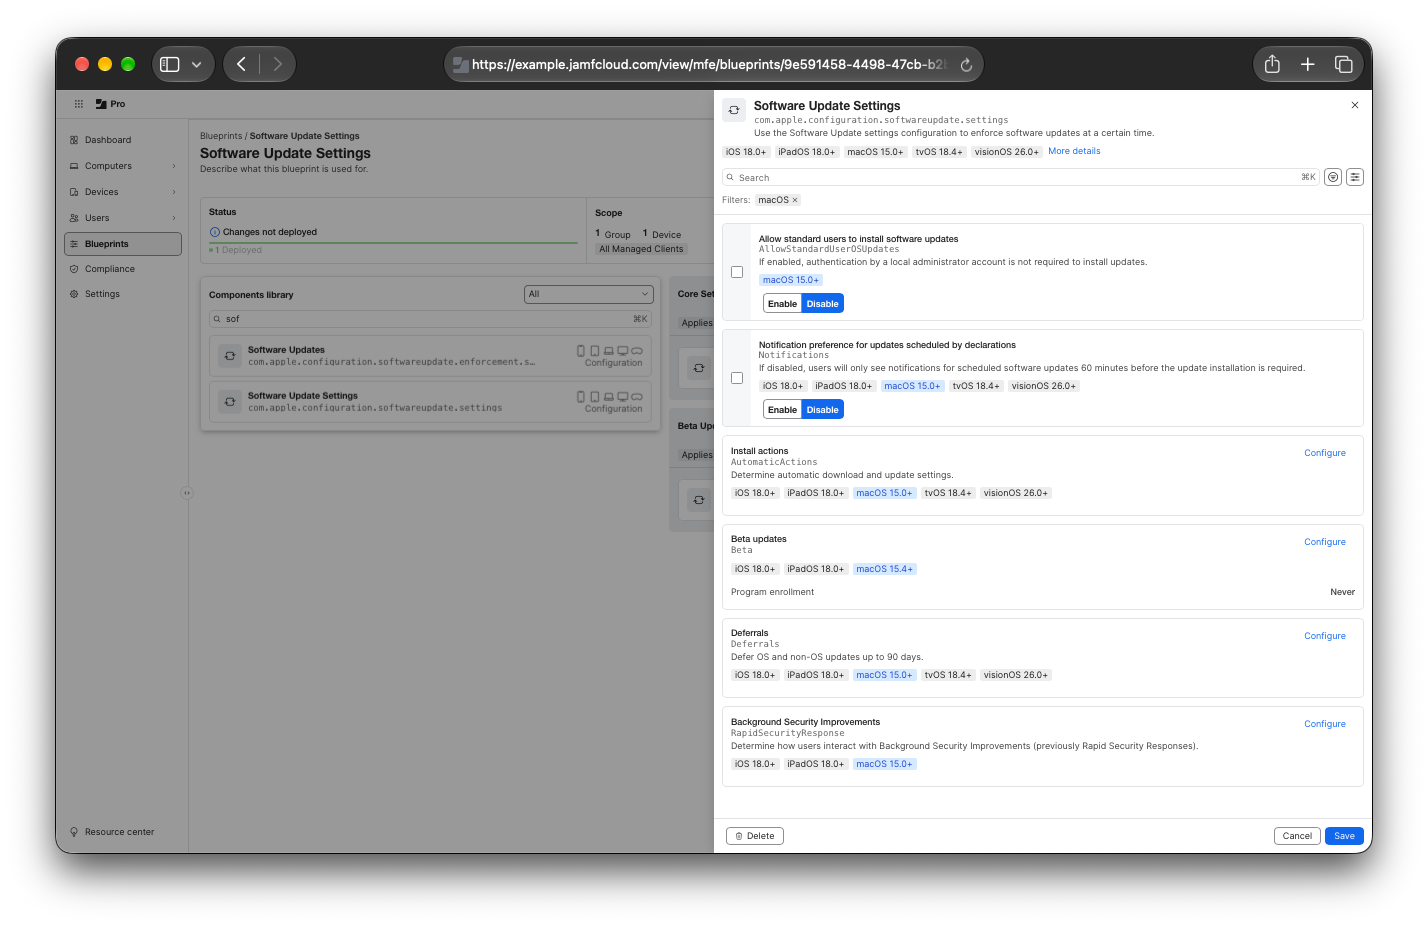This screenshot has width=1428, height=927.
Task: Expand the Users chevron
Action: (x=174, y=218)
